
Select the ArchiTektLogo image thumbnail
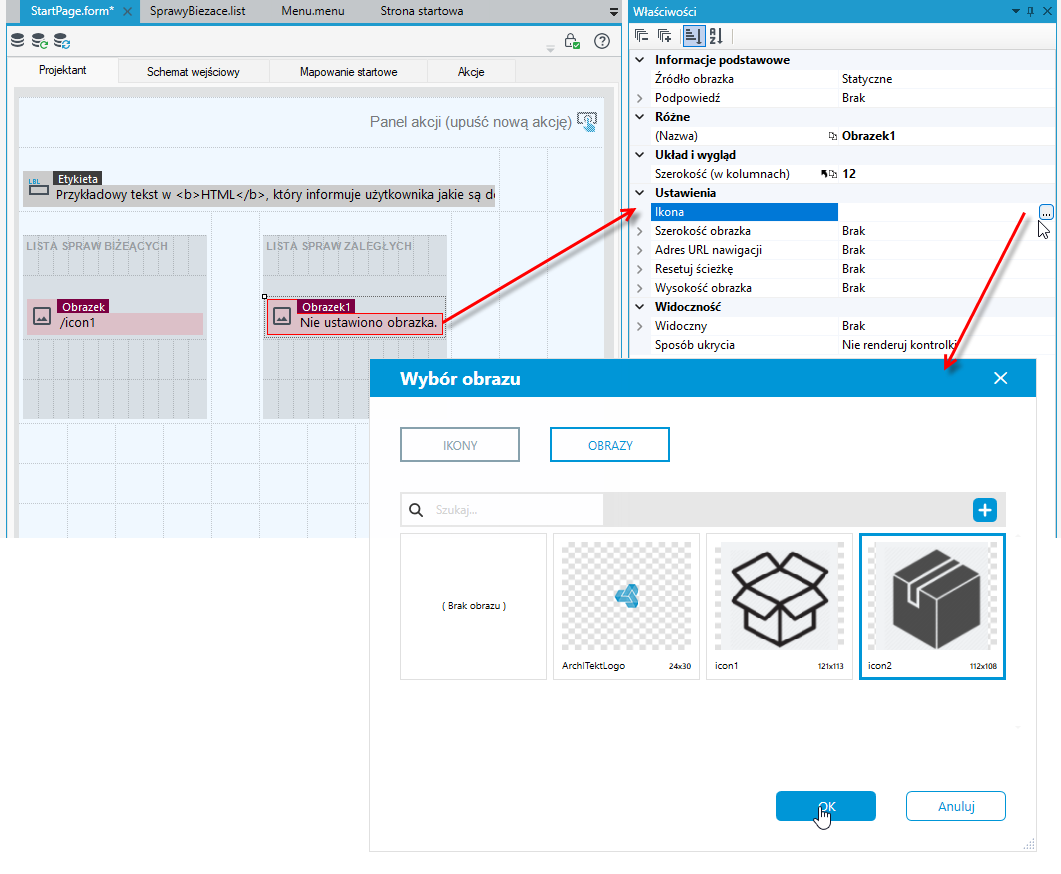[627, 606]
